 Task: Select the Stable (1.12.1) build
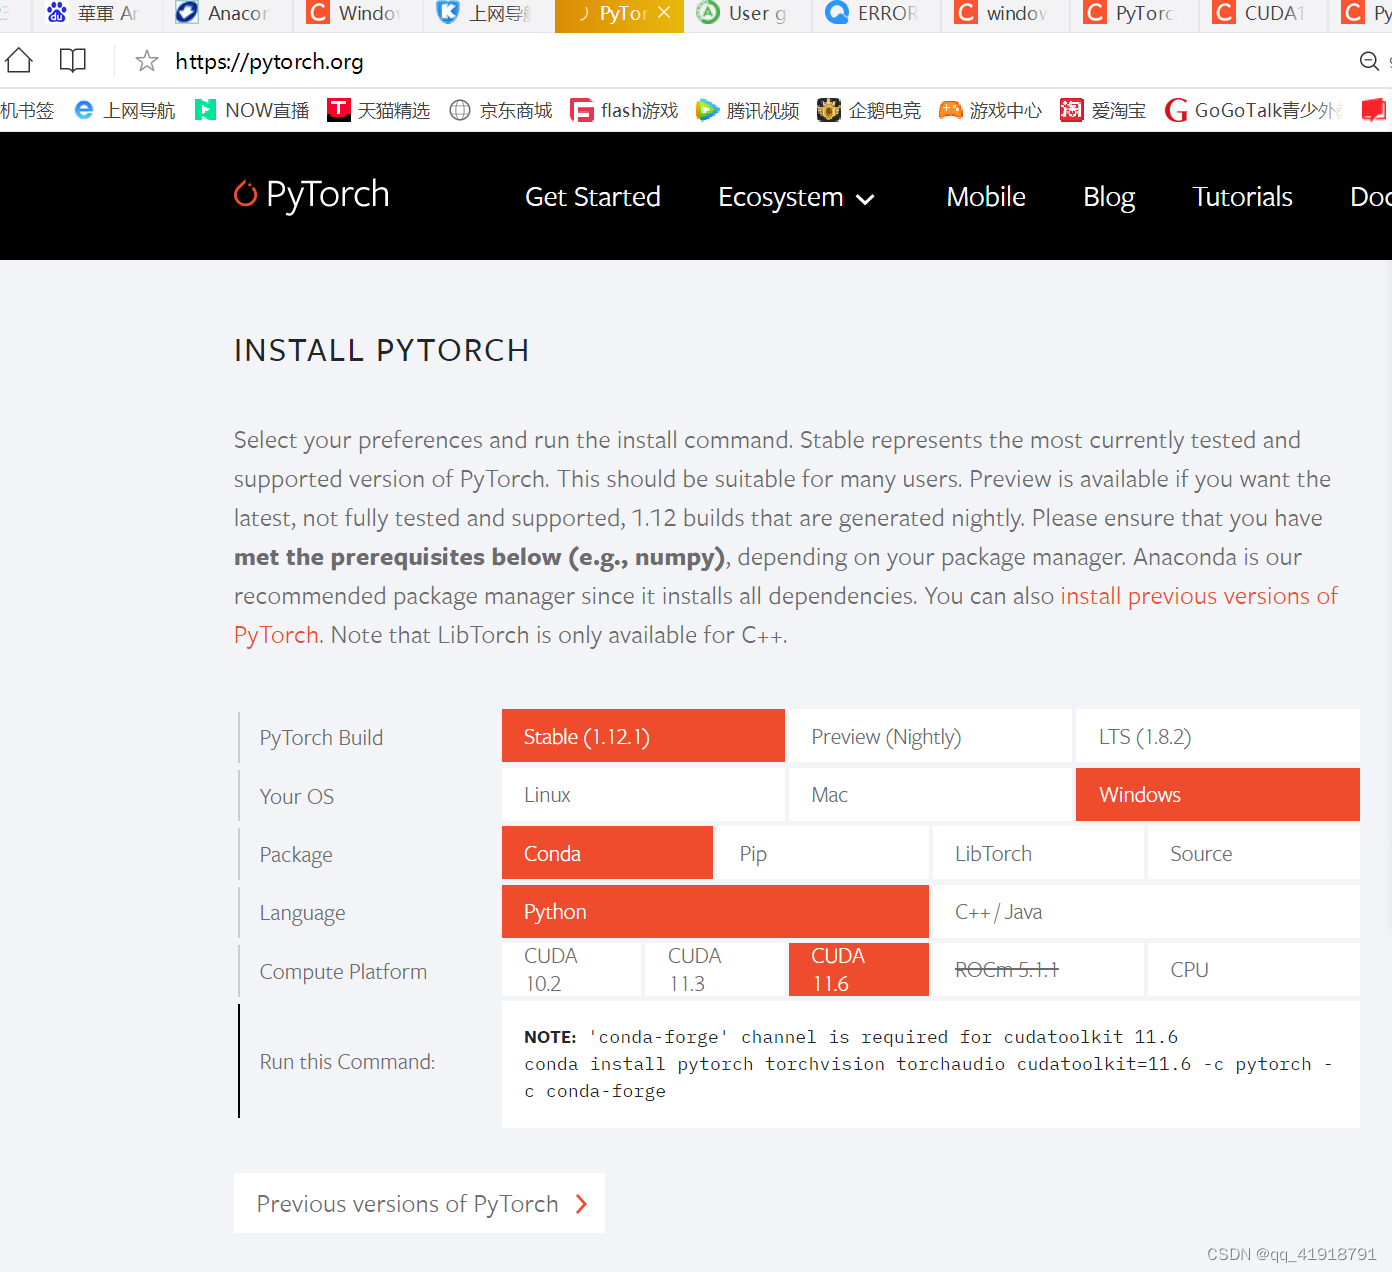[x=643, y=736]
